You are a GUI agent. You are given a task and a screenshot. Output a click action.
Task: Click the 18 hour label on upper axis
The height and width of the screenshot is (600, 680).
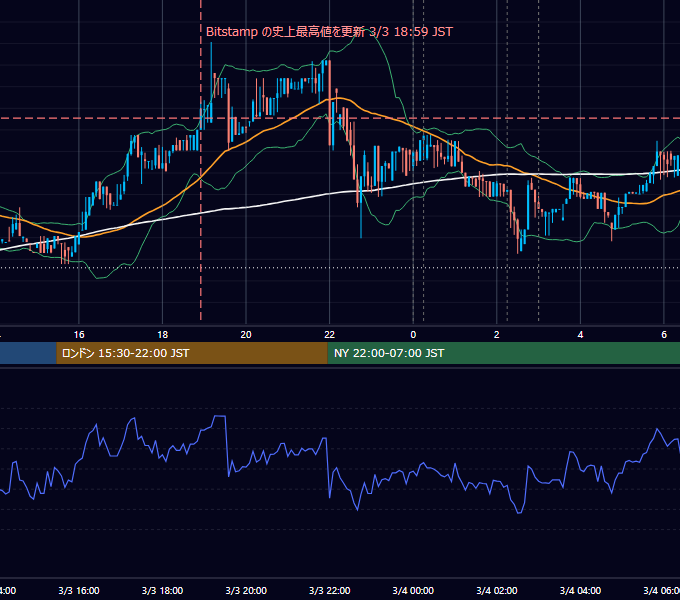[x=163, y=334]
